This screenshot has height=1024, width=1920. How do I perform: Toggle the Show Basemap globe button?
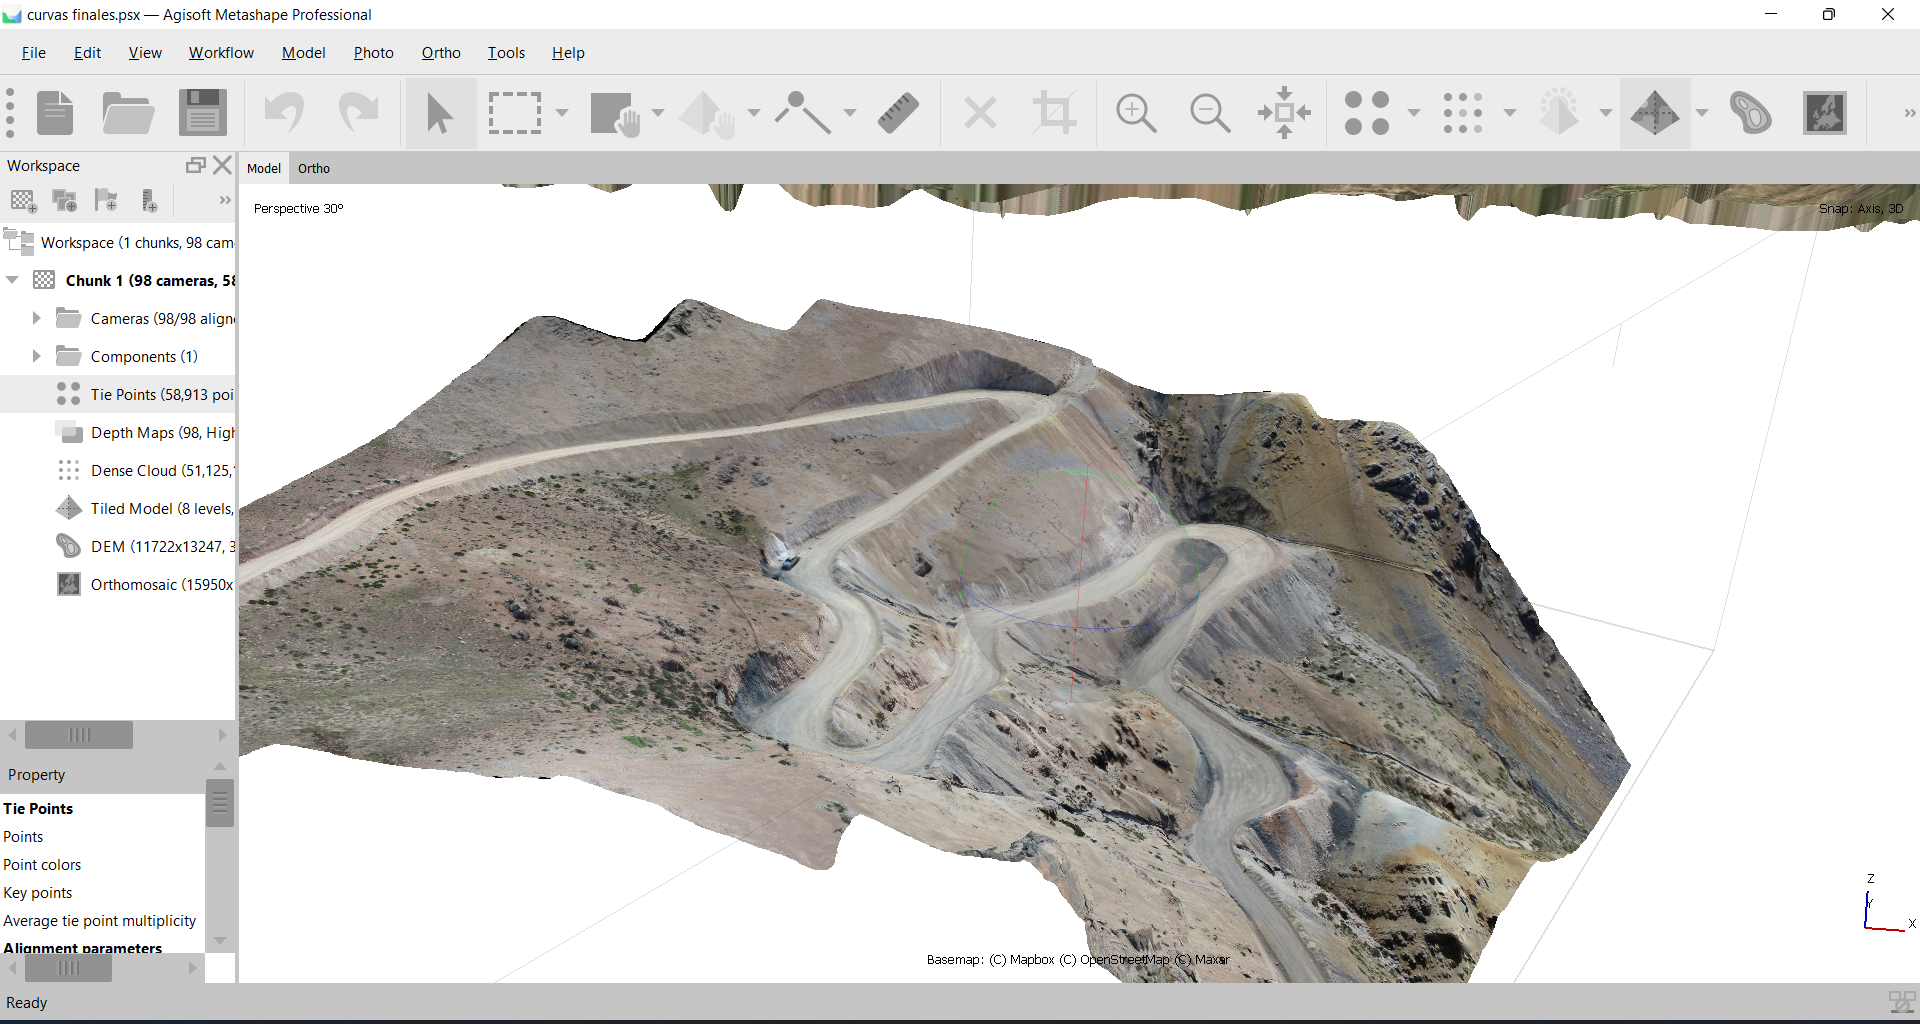[x=1825, y=113]
